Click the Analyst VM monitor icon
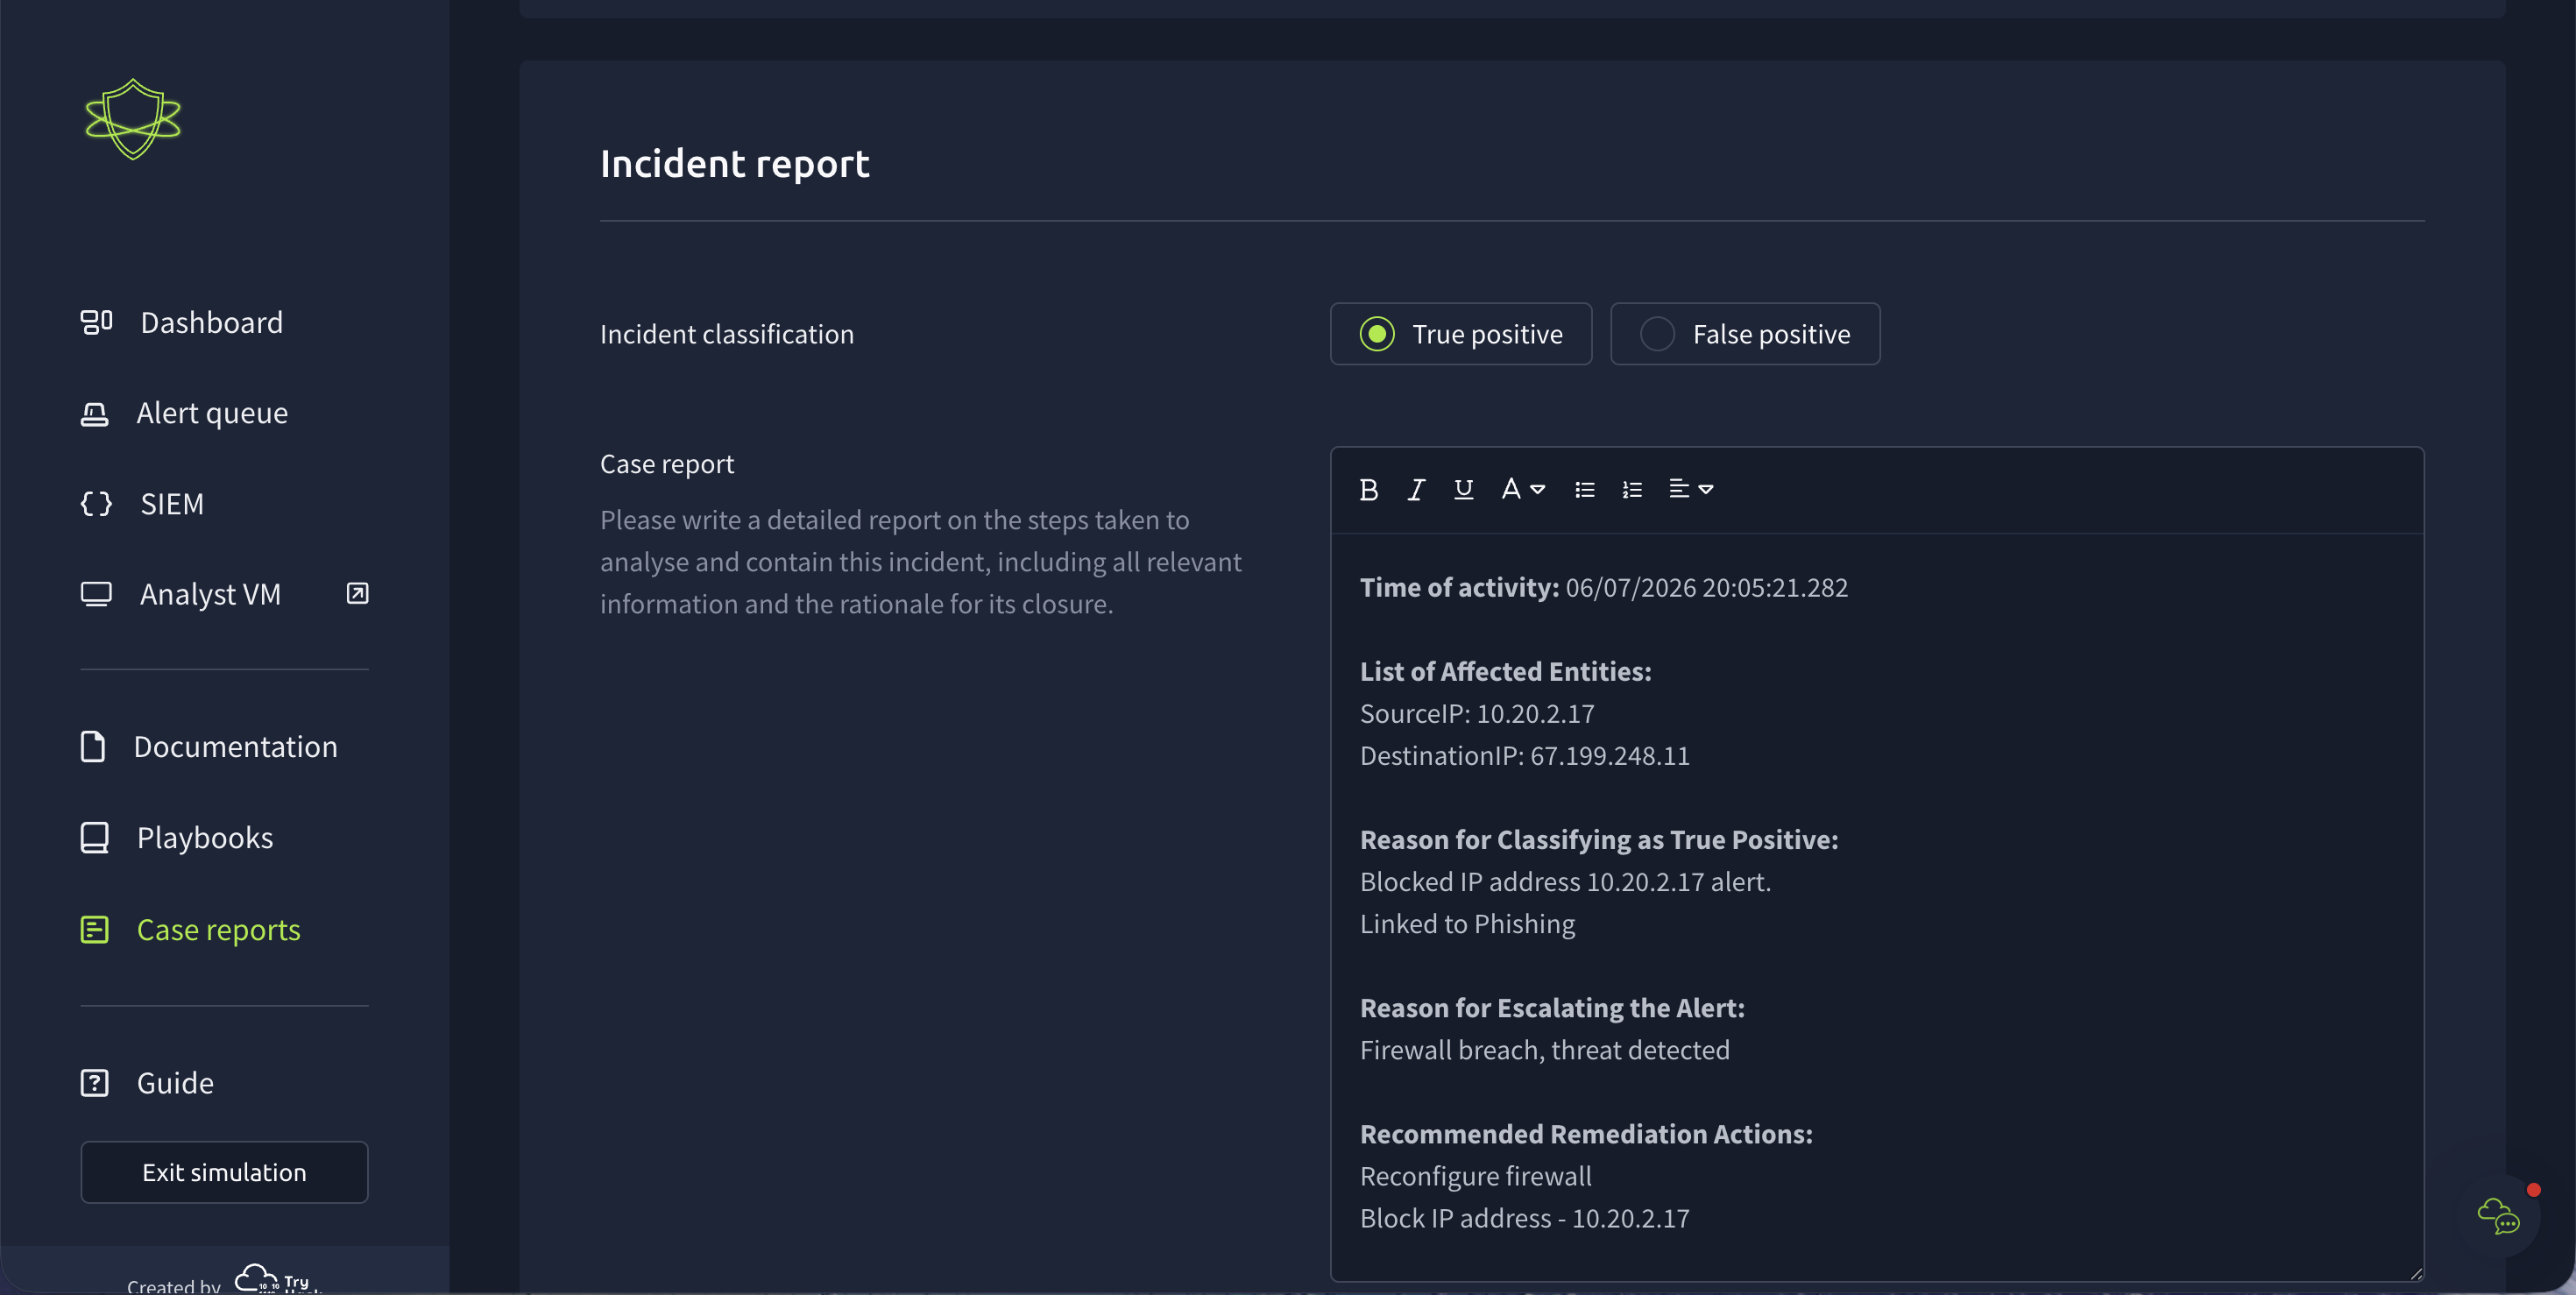The width and height of the screenshot is (2576, 1295). [x=96, y=594]
